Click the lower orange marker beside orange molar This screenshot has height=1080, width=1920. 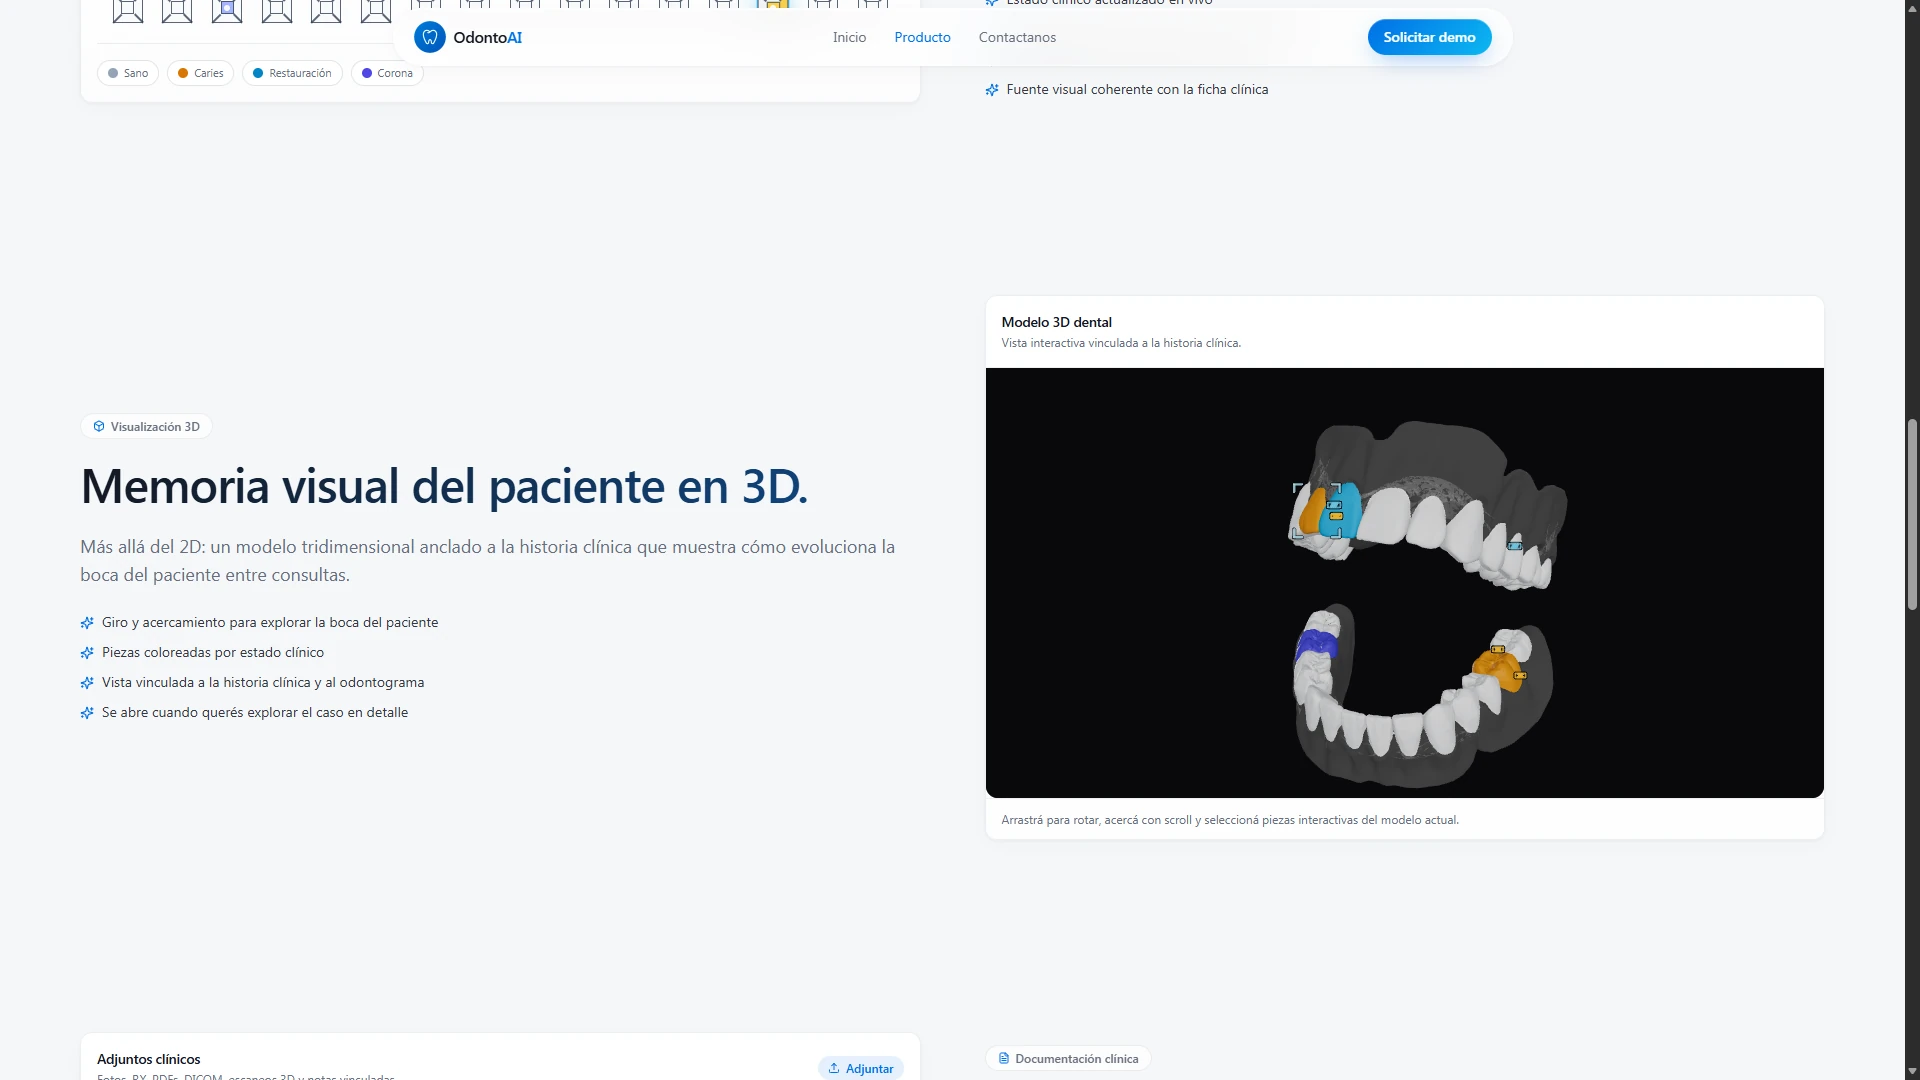[x=1520, y=676]
